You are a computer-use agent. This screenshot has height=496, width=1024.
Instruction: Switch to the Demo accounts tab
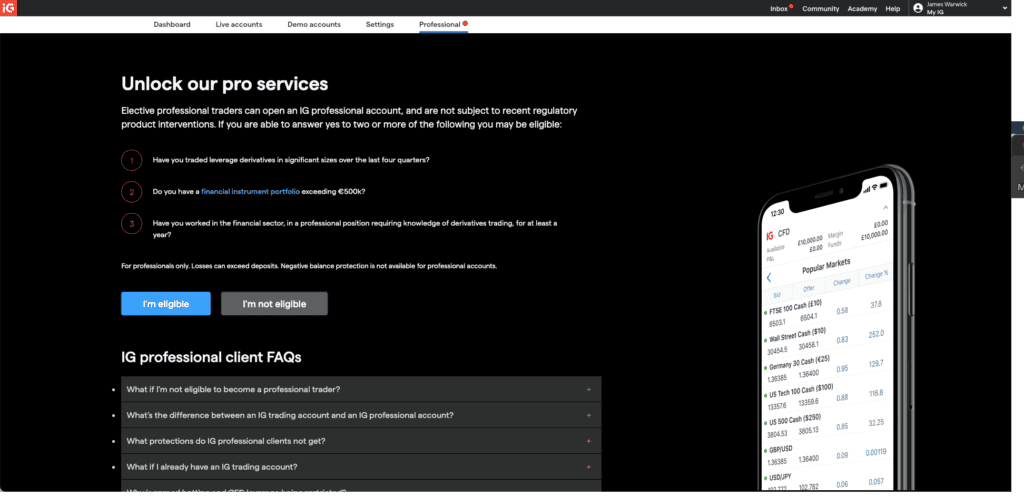[x=313, y=24]
